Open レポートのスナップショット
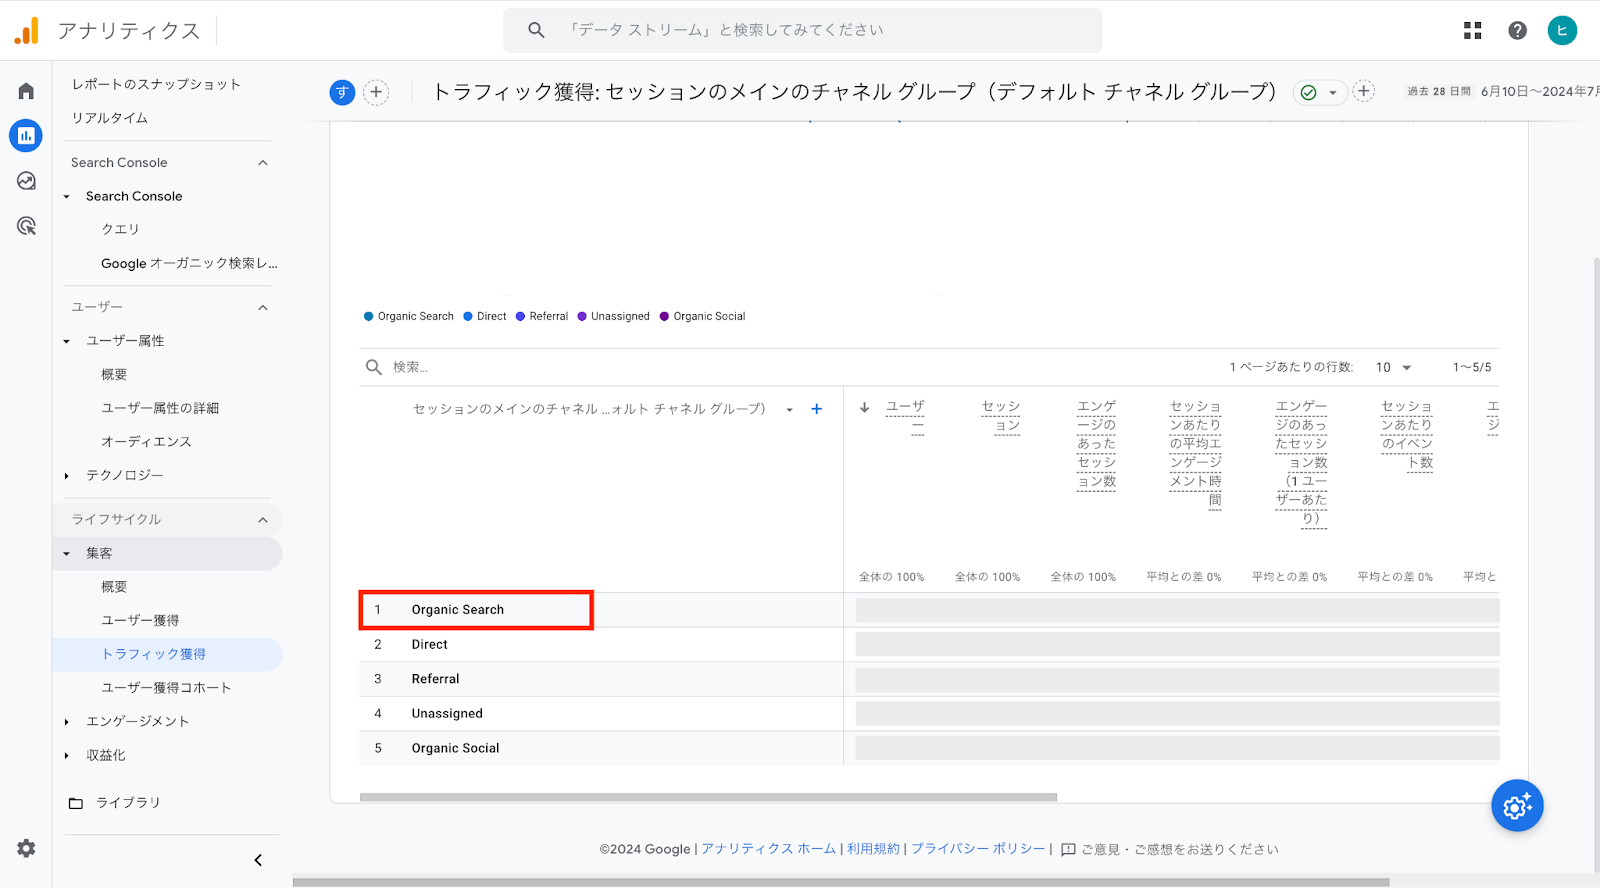 156,84
